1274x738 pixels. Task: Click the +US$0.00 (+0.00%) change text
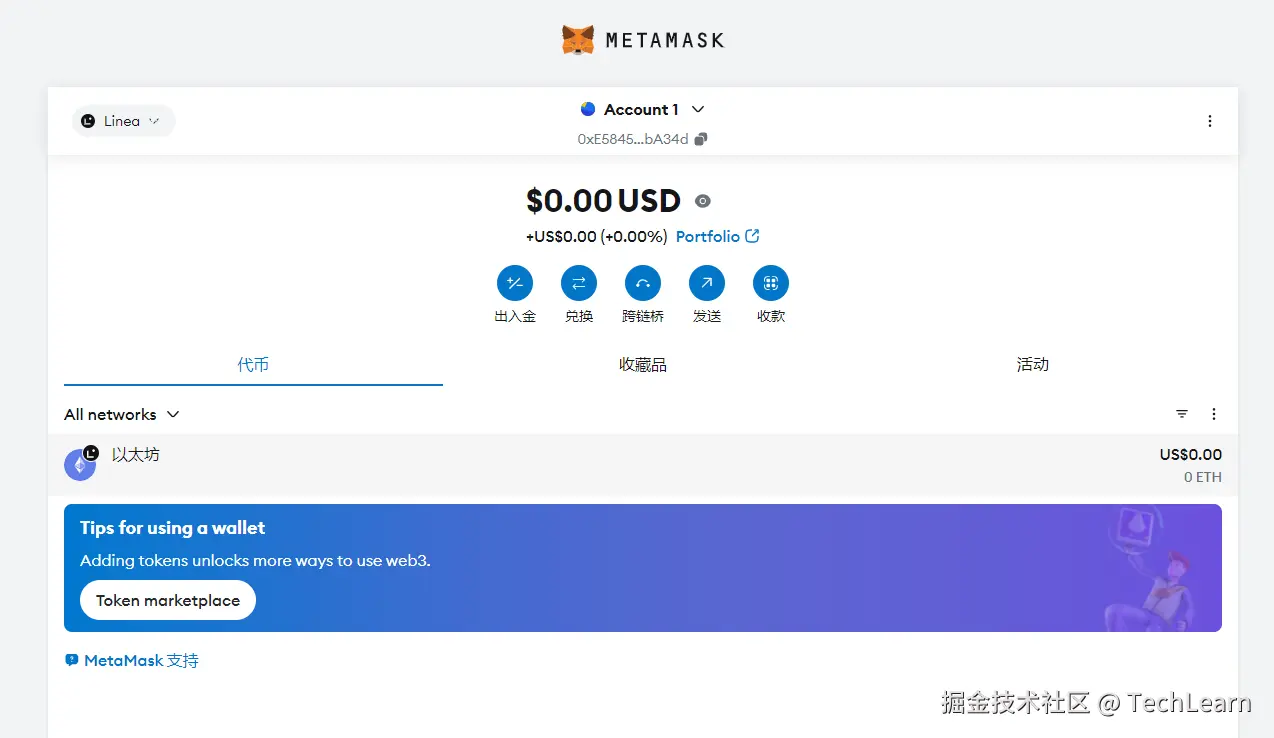point(596,236)
